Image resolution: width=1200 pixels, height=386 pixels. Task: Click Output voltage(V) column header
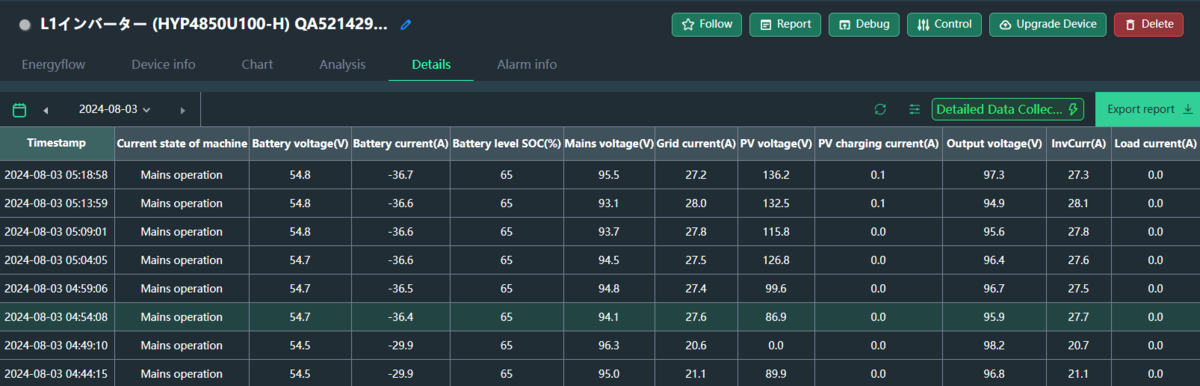[994, 144]
